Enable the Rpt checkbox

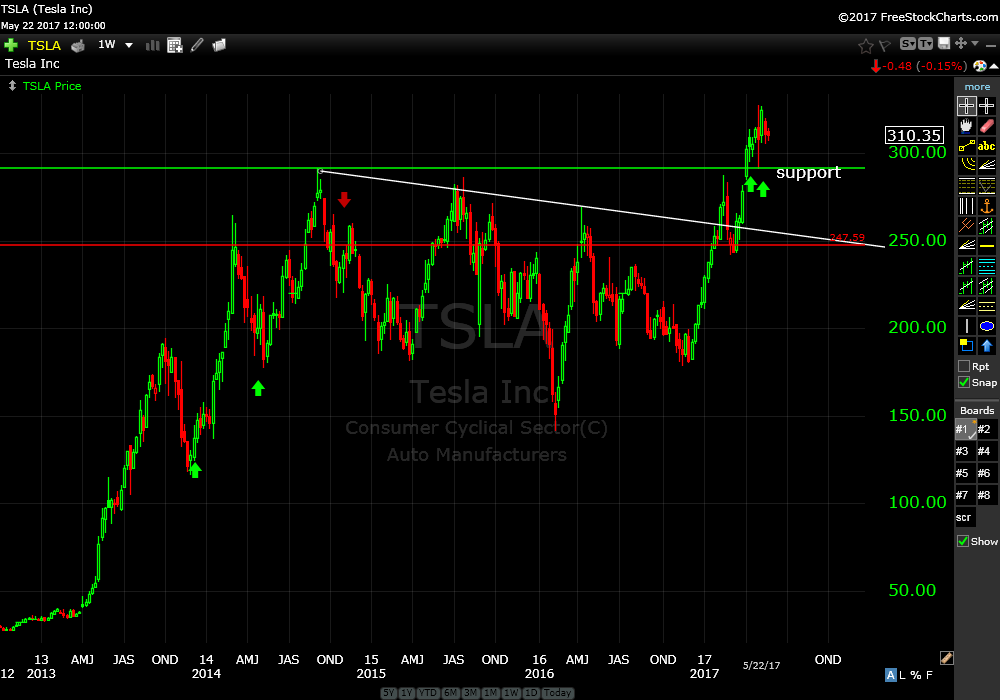point(964,366)
